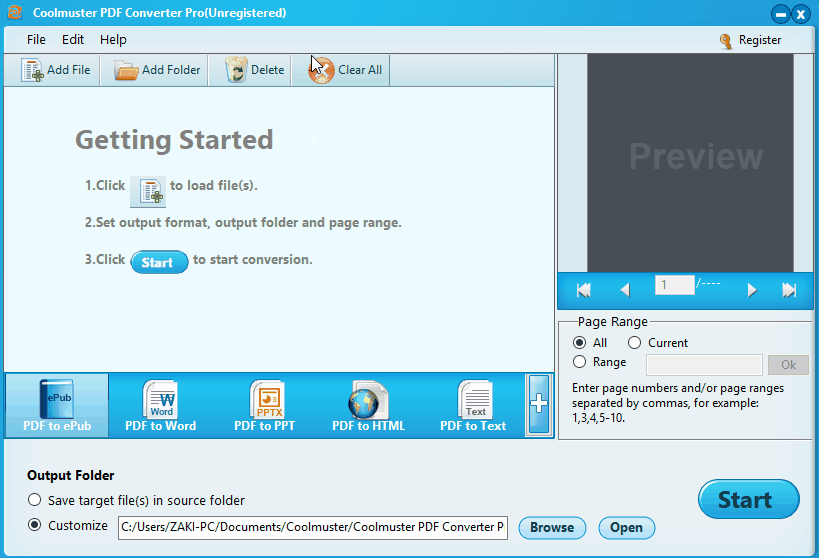Go to first preview page
The height and width of the screenshot is (558, 819).
[583, 290]
